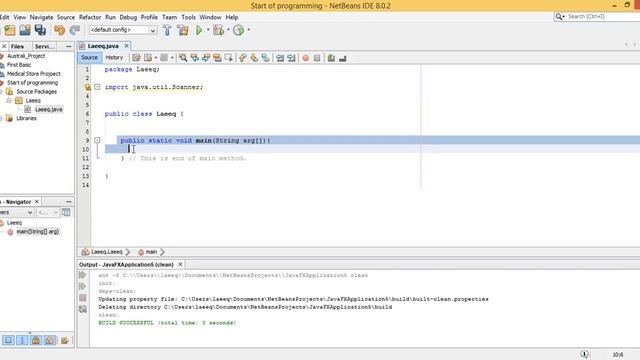The width and height of the screenshot is (640, 360).
Task: Open the Help menu
Action: click(x=231, y=17)
